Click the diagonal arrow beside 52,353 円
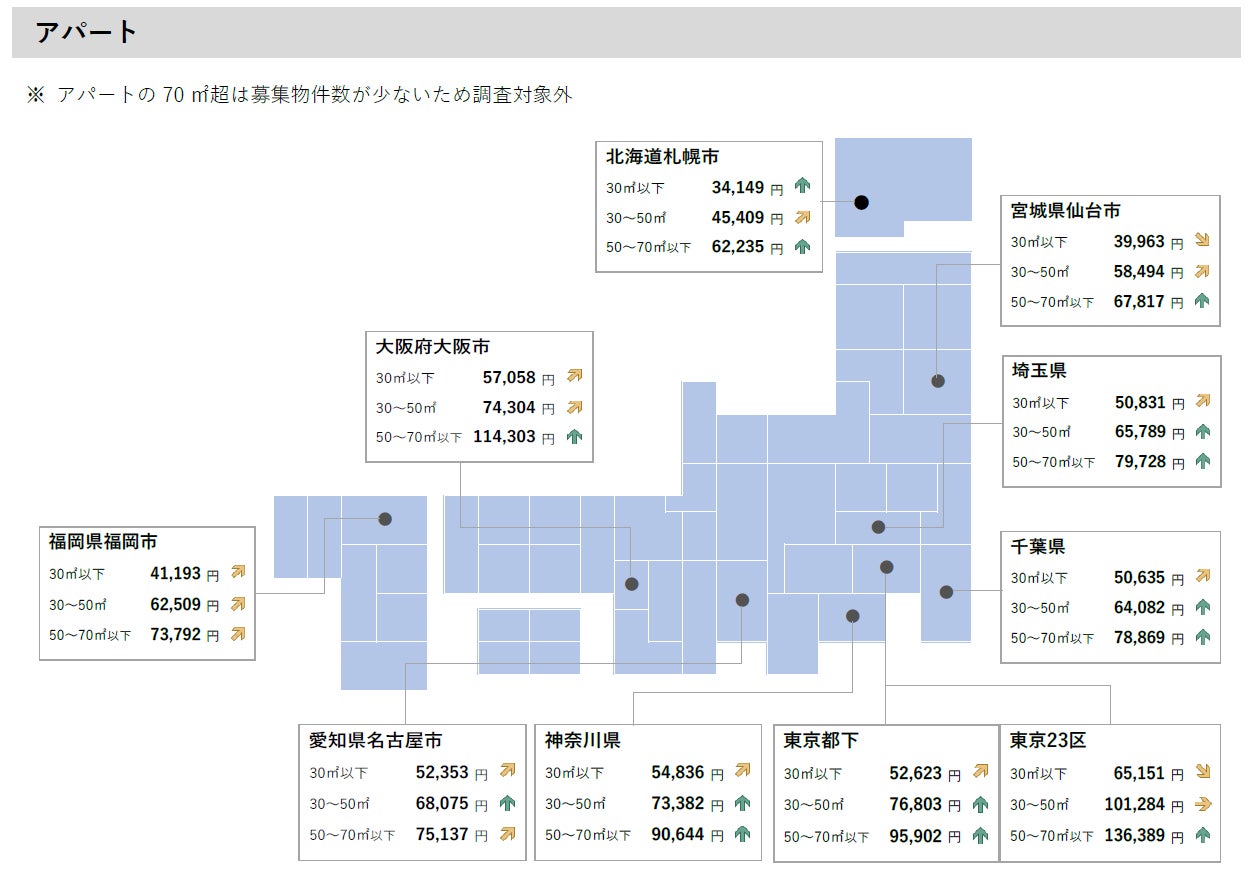This screenshot has width=1249, height=879. (x=507, y=771)
